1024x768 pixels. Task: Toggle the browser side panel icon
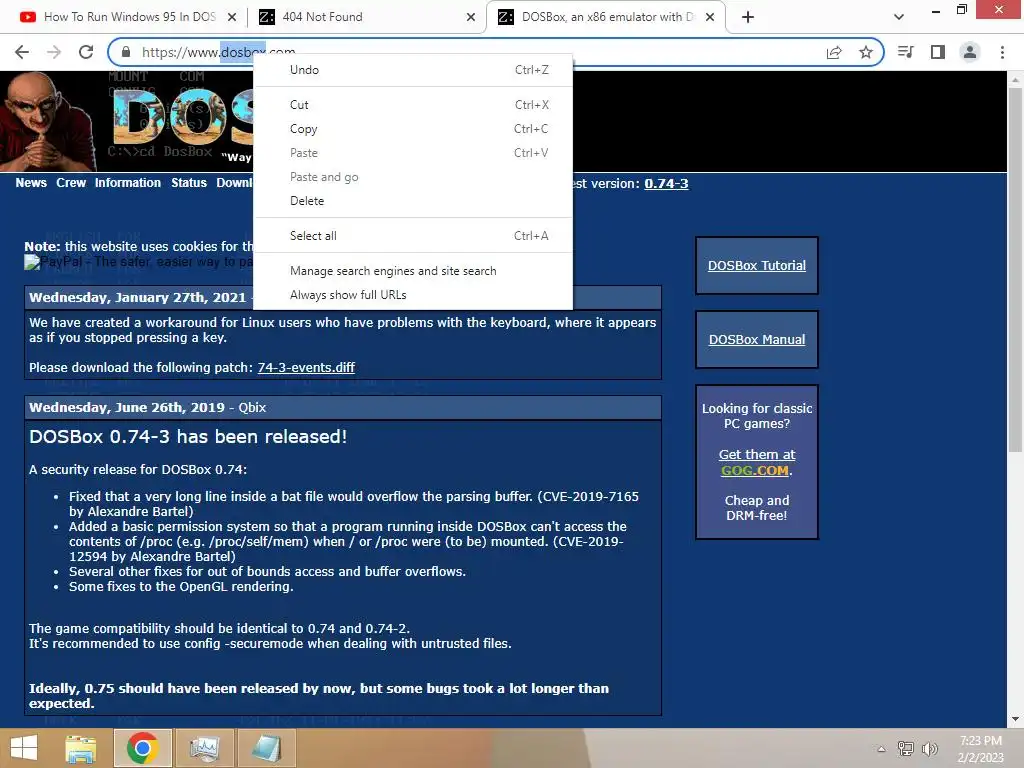pos(938,52)
